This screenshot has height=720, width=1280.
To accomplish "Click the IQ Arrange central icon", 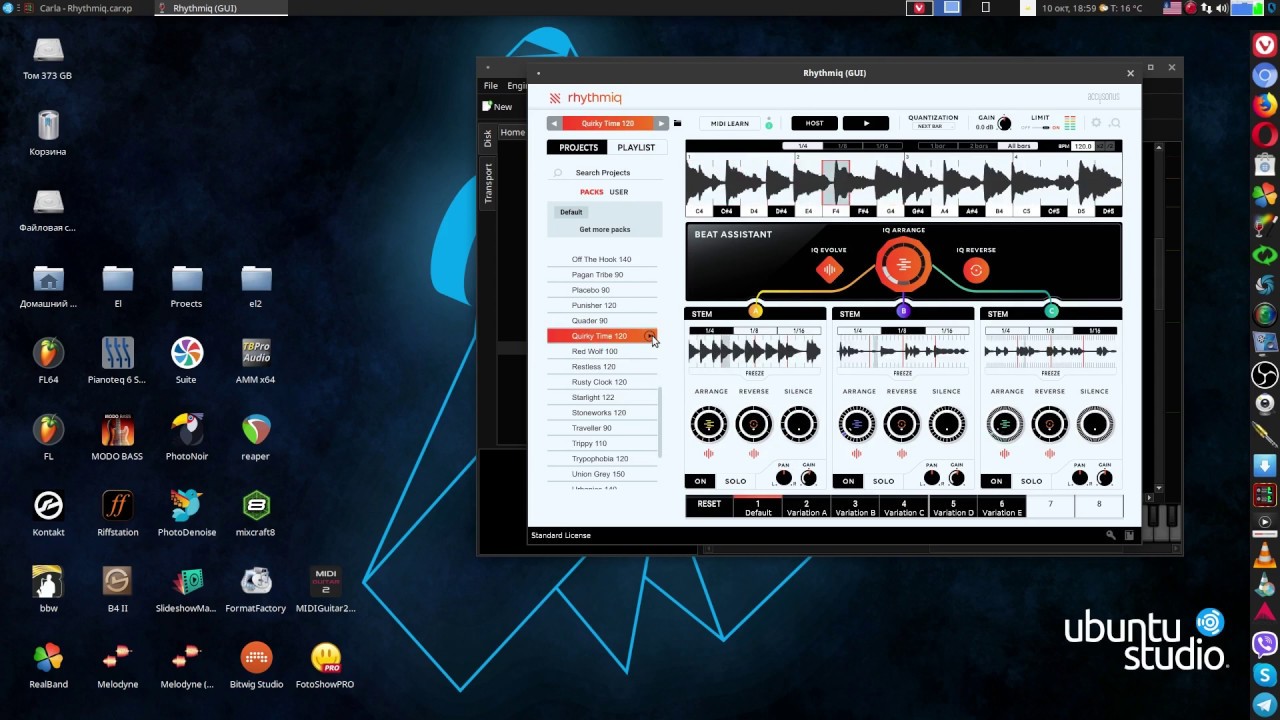I will click(903, 265).
